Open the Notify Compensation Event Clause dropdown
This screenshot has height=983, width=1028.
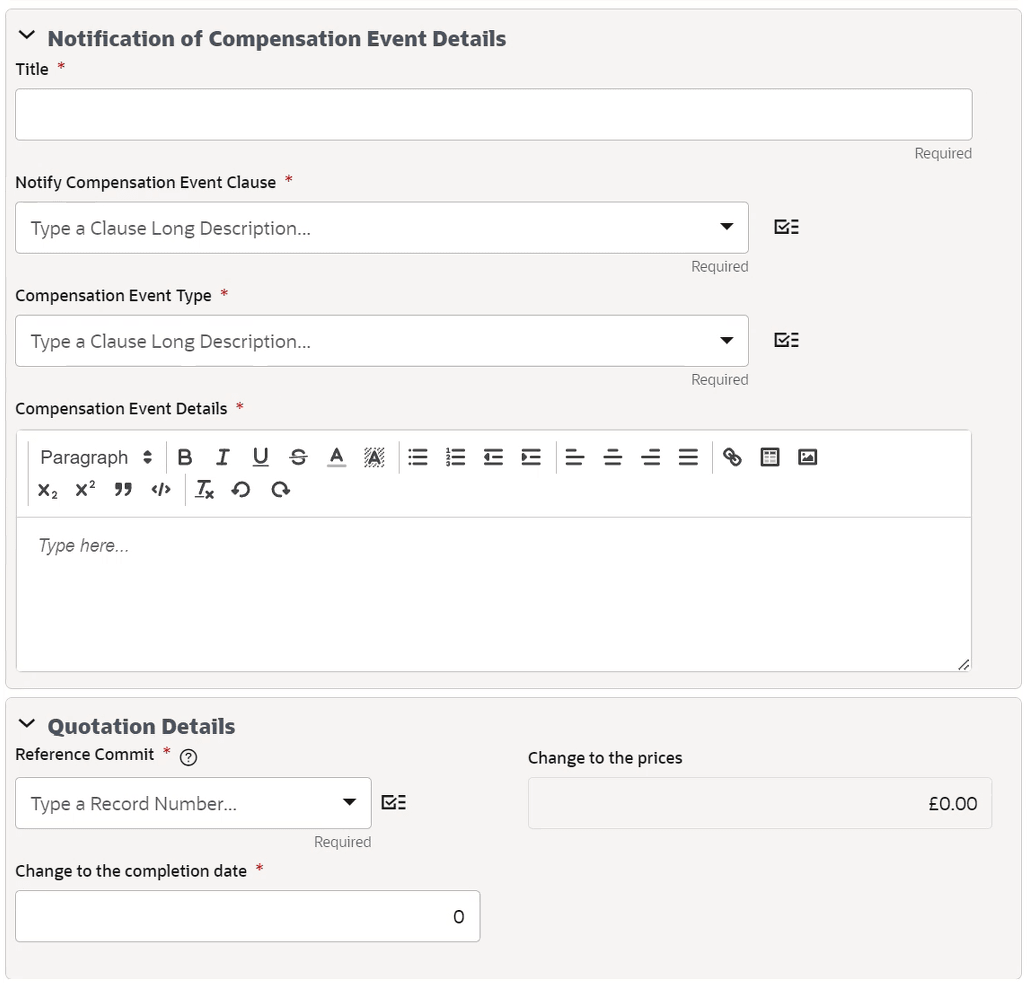[727, 228]
